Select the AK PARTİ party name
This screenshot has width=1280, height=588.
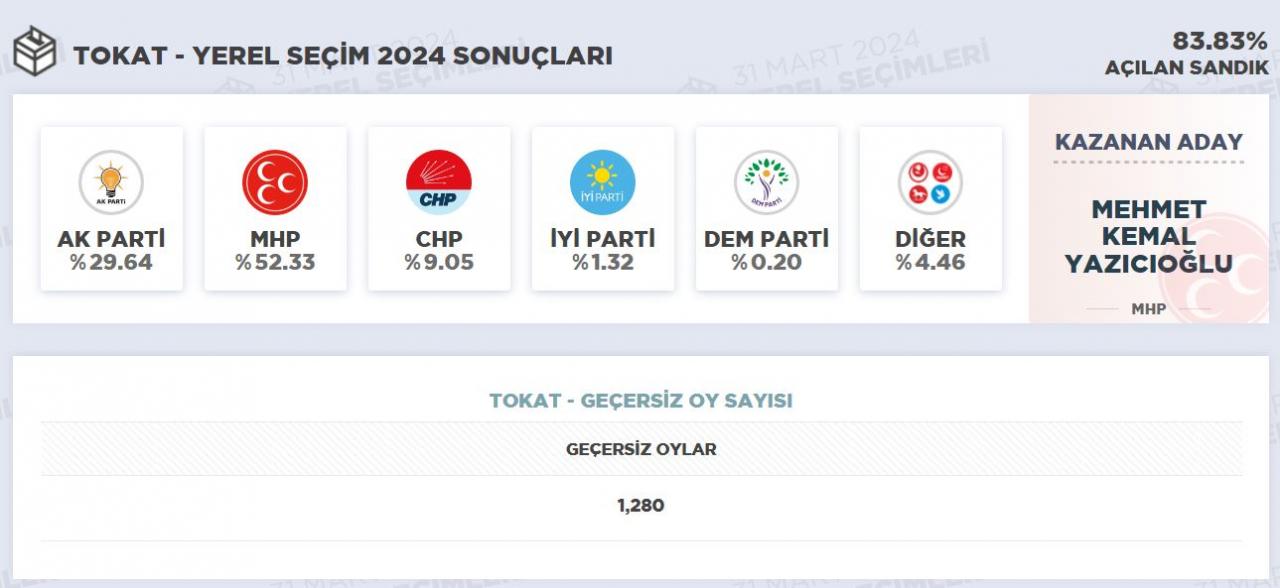[111, 240]
